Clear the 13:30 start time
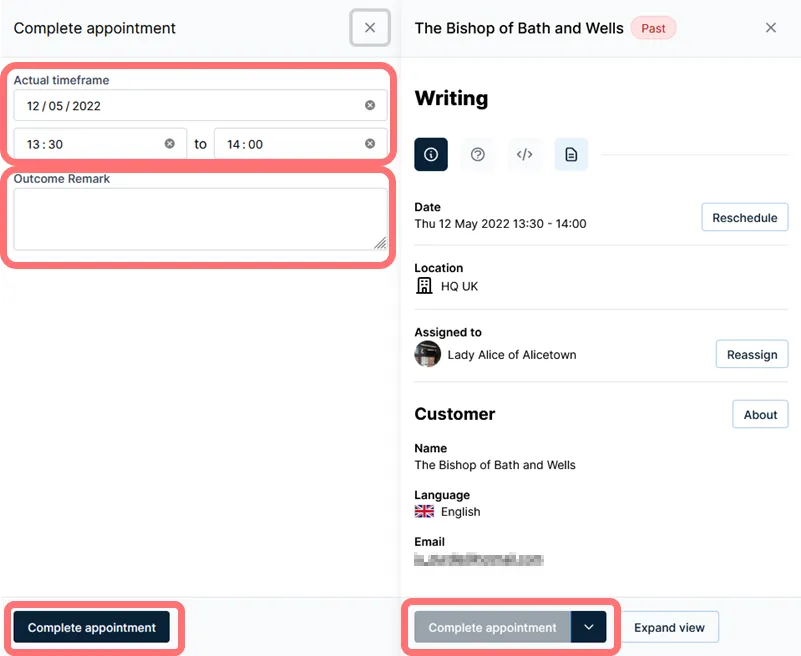This screenshot has height=656, width=801. tap(170, 144)
